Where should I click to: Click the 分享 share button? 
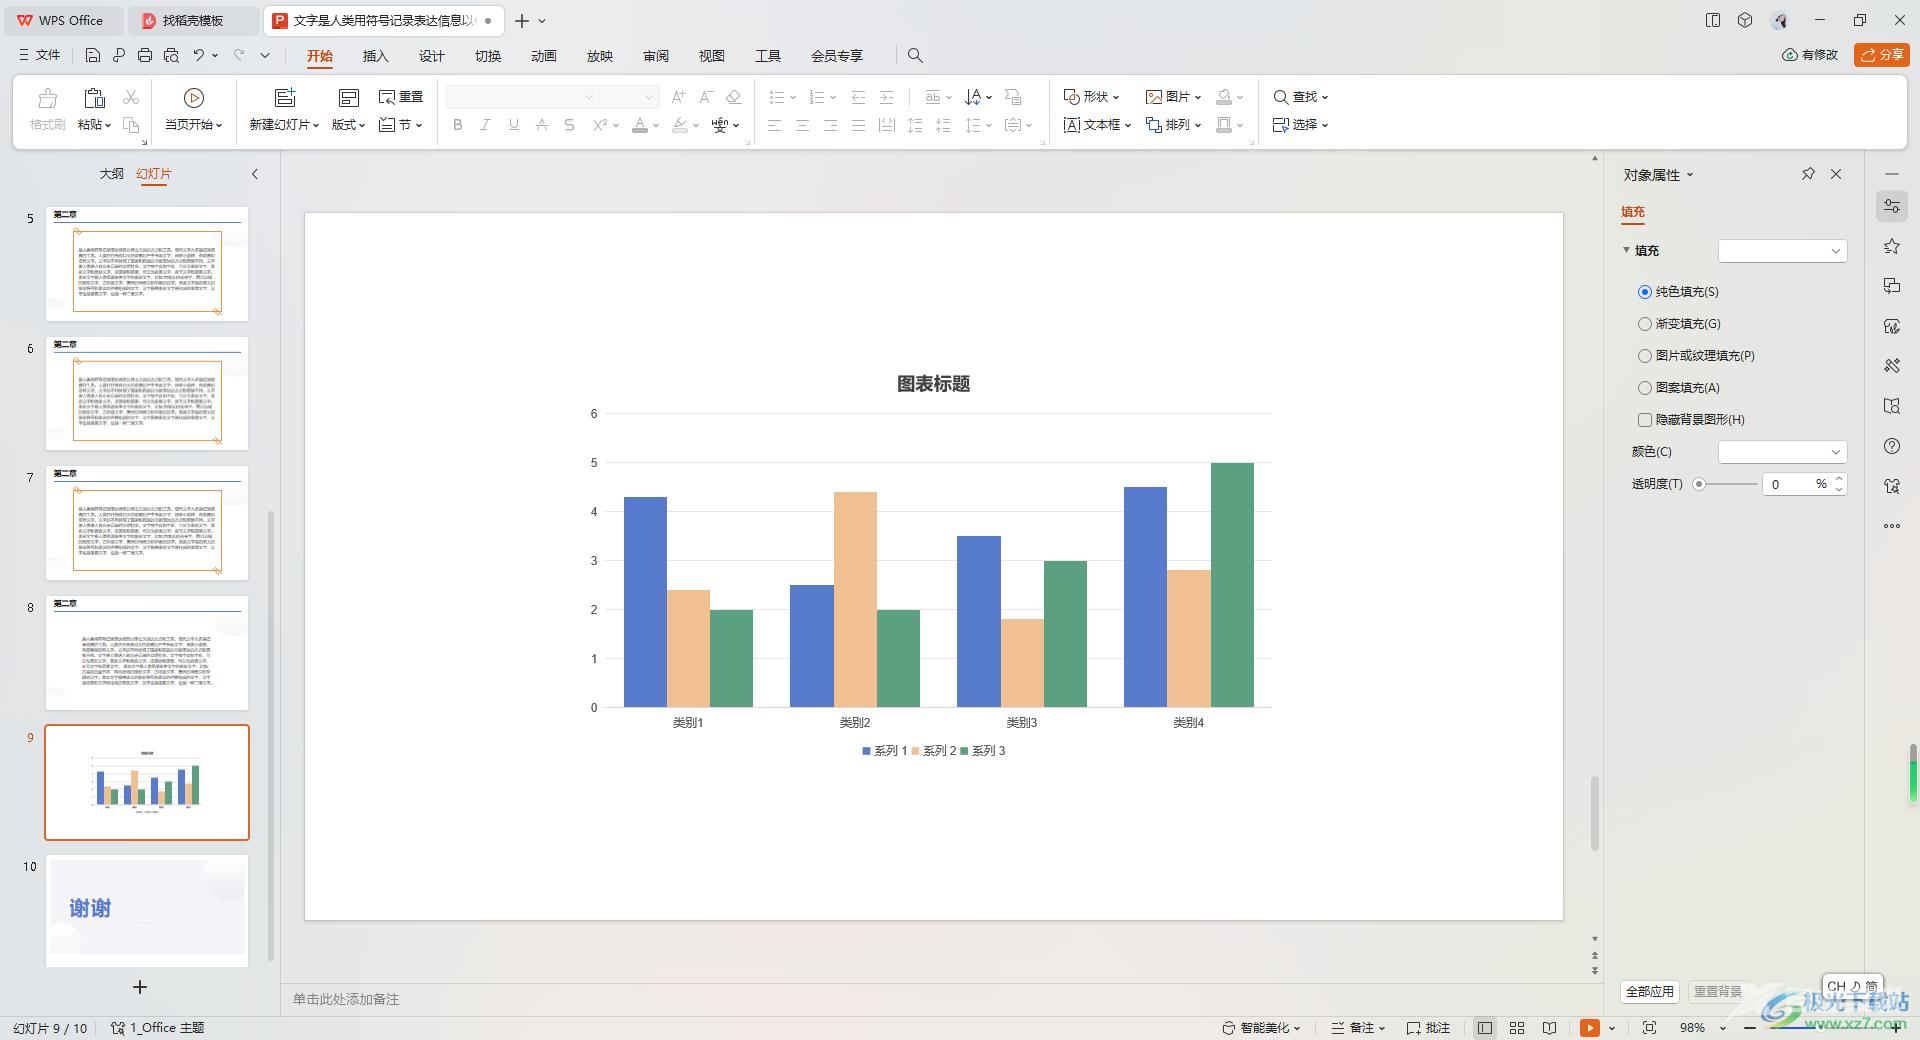[x=1882, y=55]
